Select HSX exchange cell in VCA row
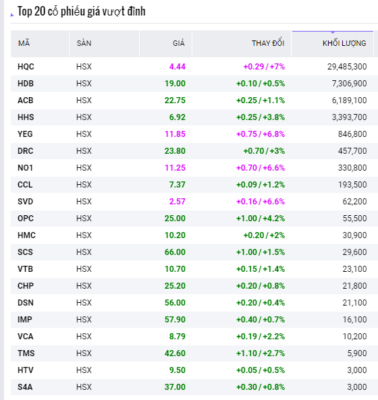Screen dimensions: 378x400 [84, 336]
